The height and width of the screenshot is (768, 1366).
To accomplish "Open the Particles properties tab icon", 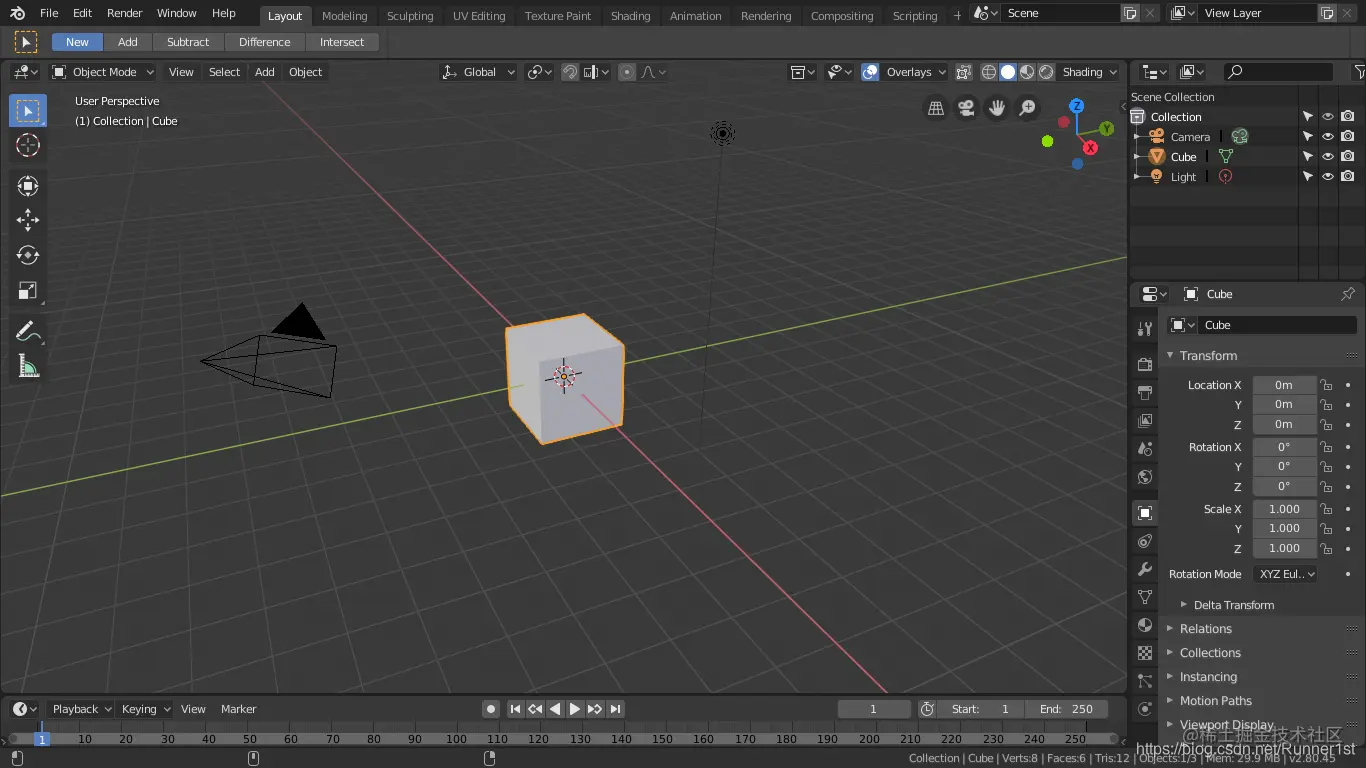I will point(1145,681).
